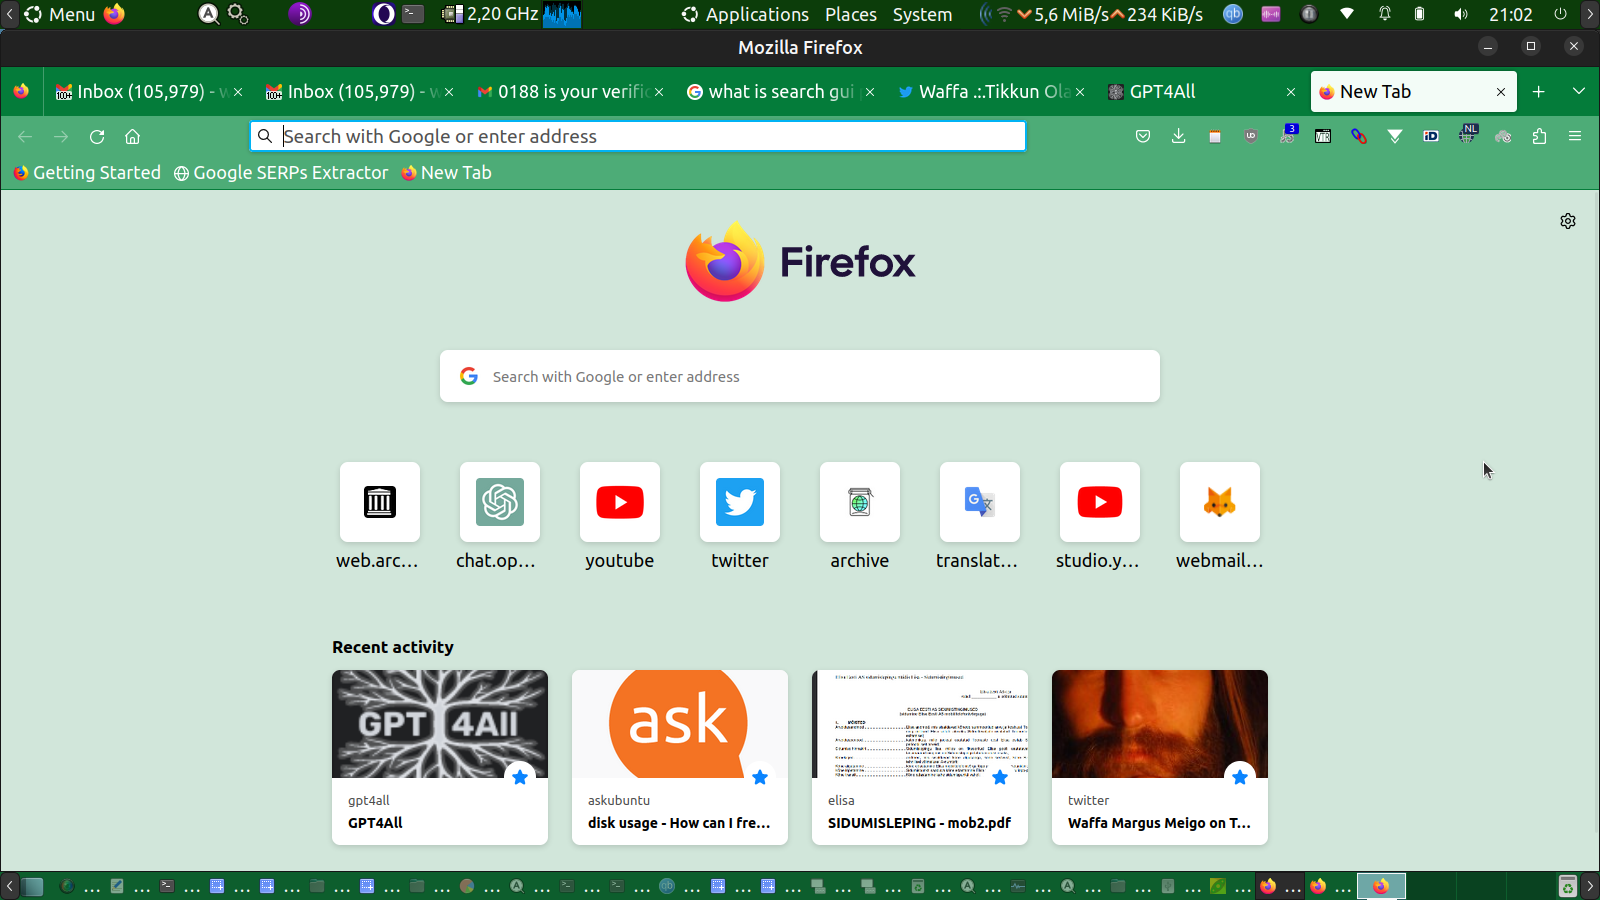
Task: Open the trash icon in bottom panel
Action: 1568,886
